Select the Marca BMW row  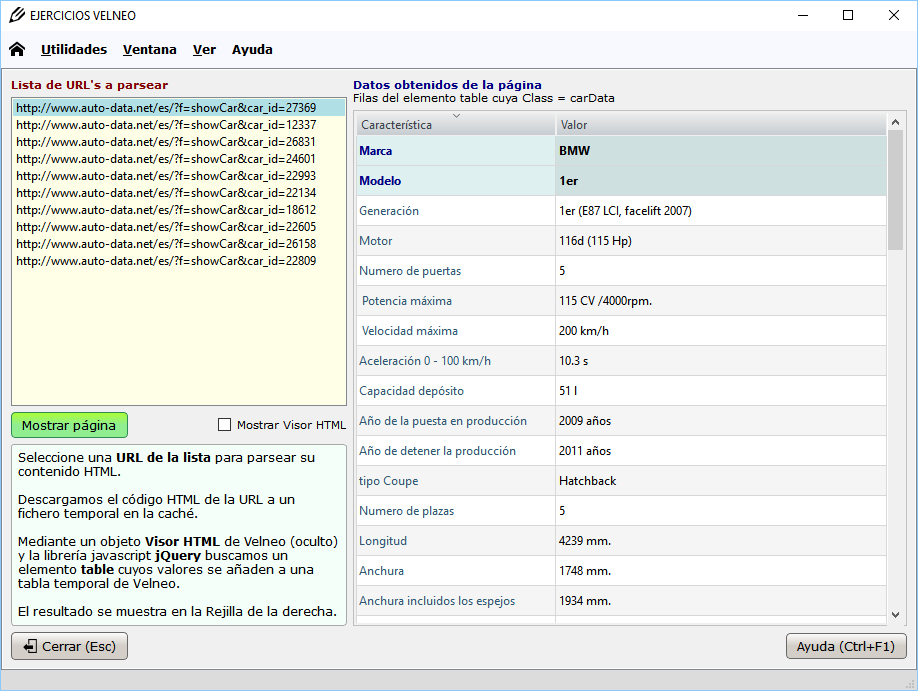(620, 151)
